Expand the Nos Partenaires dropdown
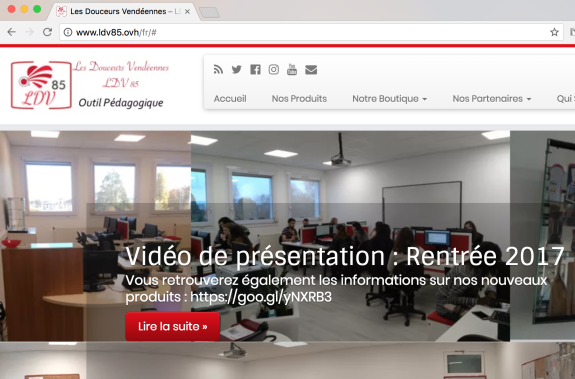 click(492, 99)
